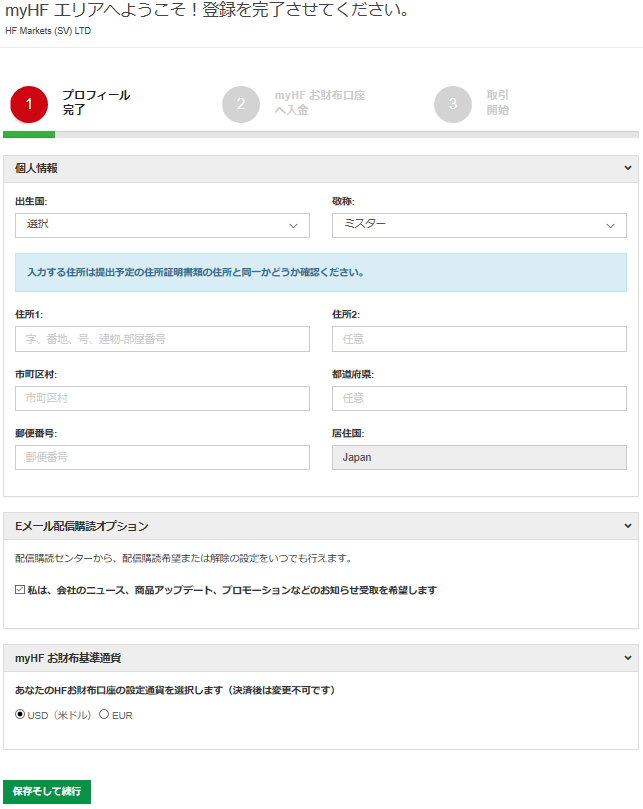Click the step 2 circle icon
The image size is (643, 809).
coord(241,104)
